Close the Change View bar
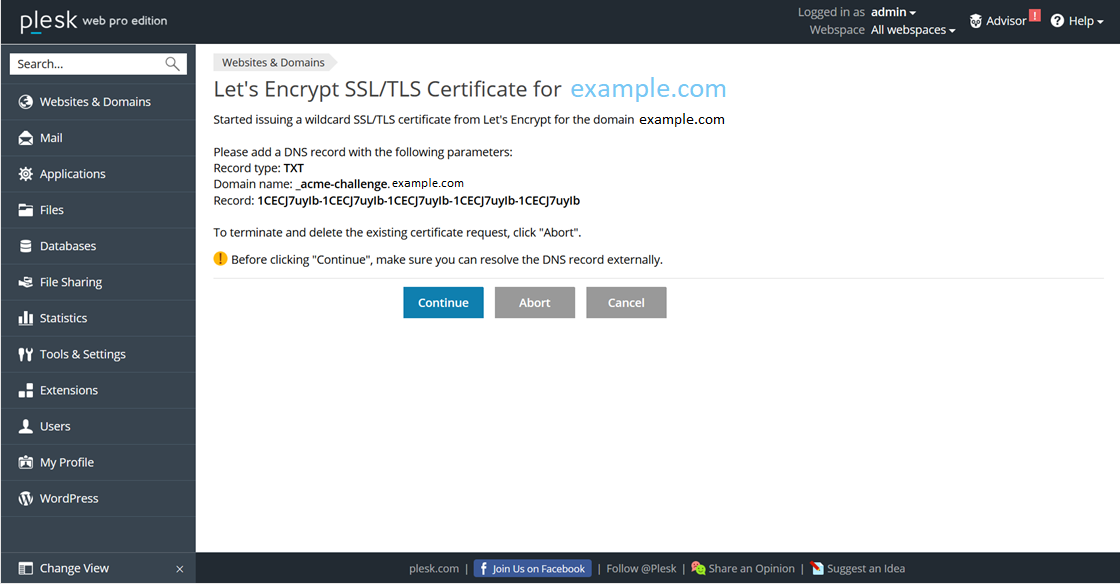This screenshot has width=1120, height=584. coord(180,569)
